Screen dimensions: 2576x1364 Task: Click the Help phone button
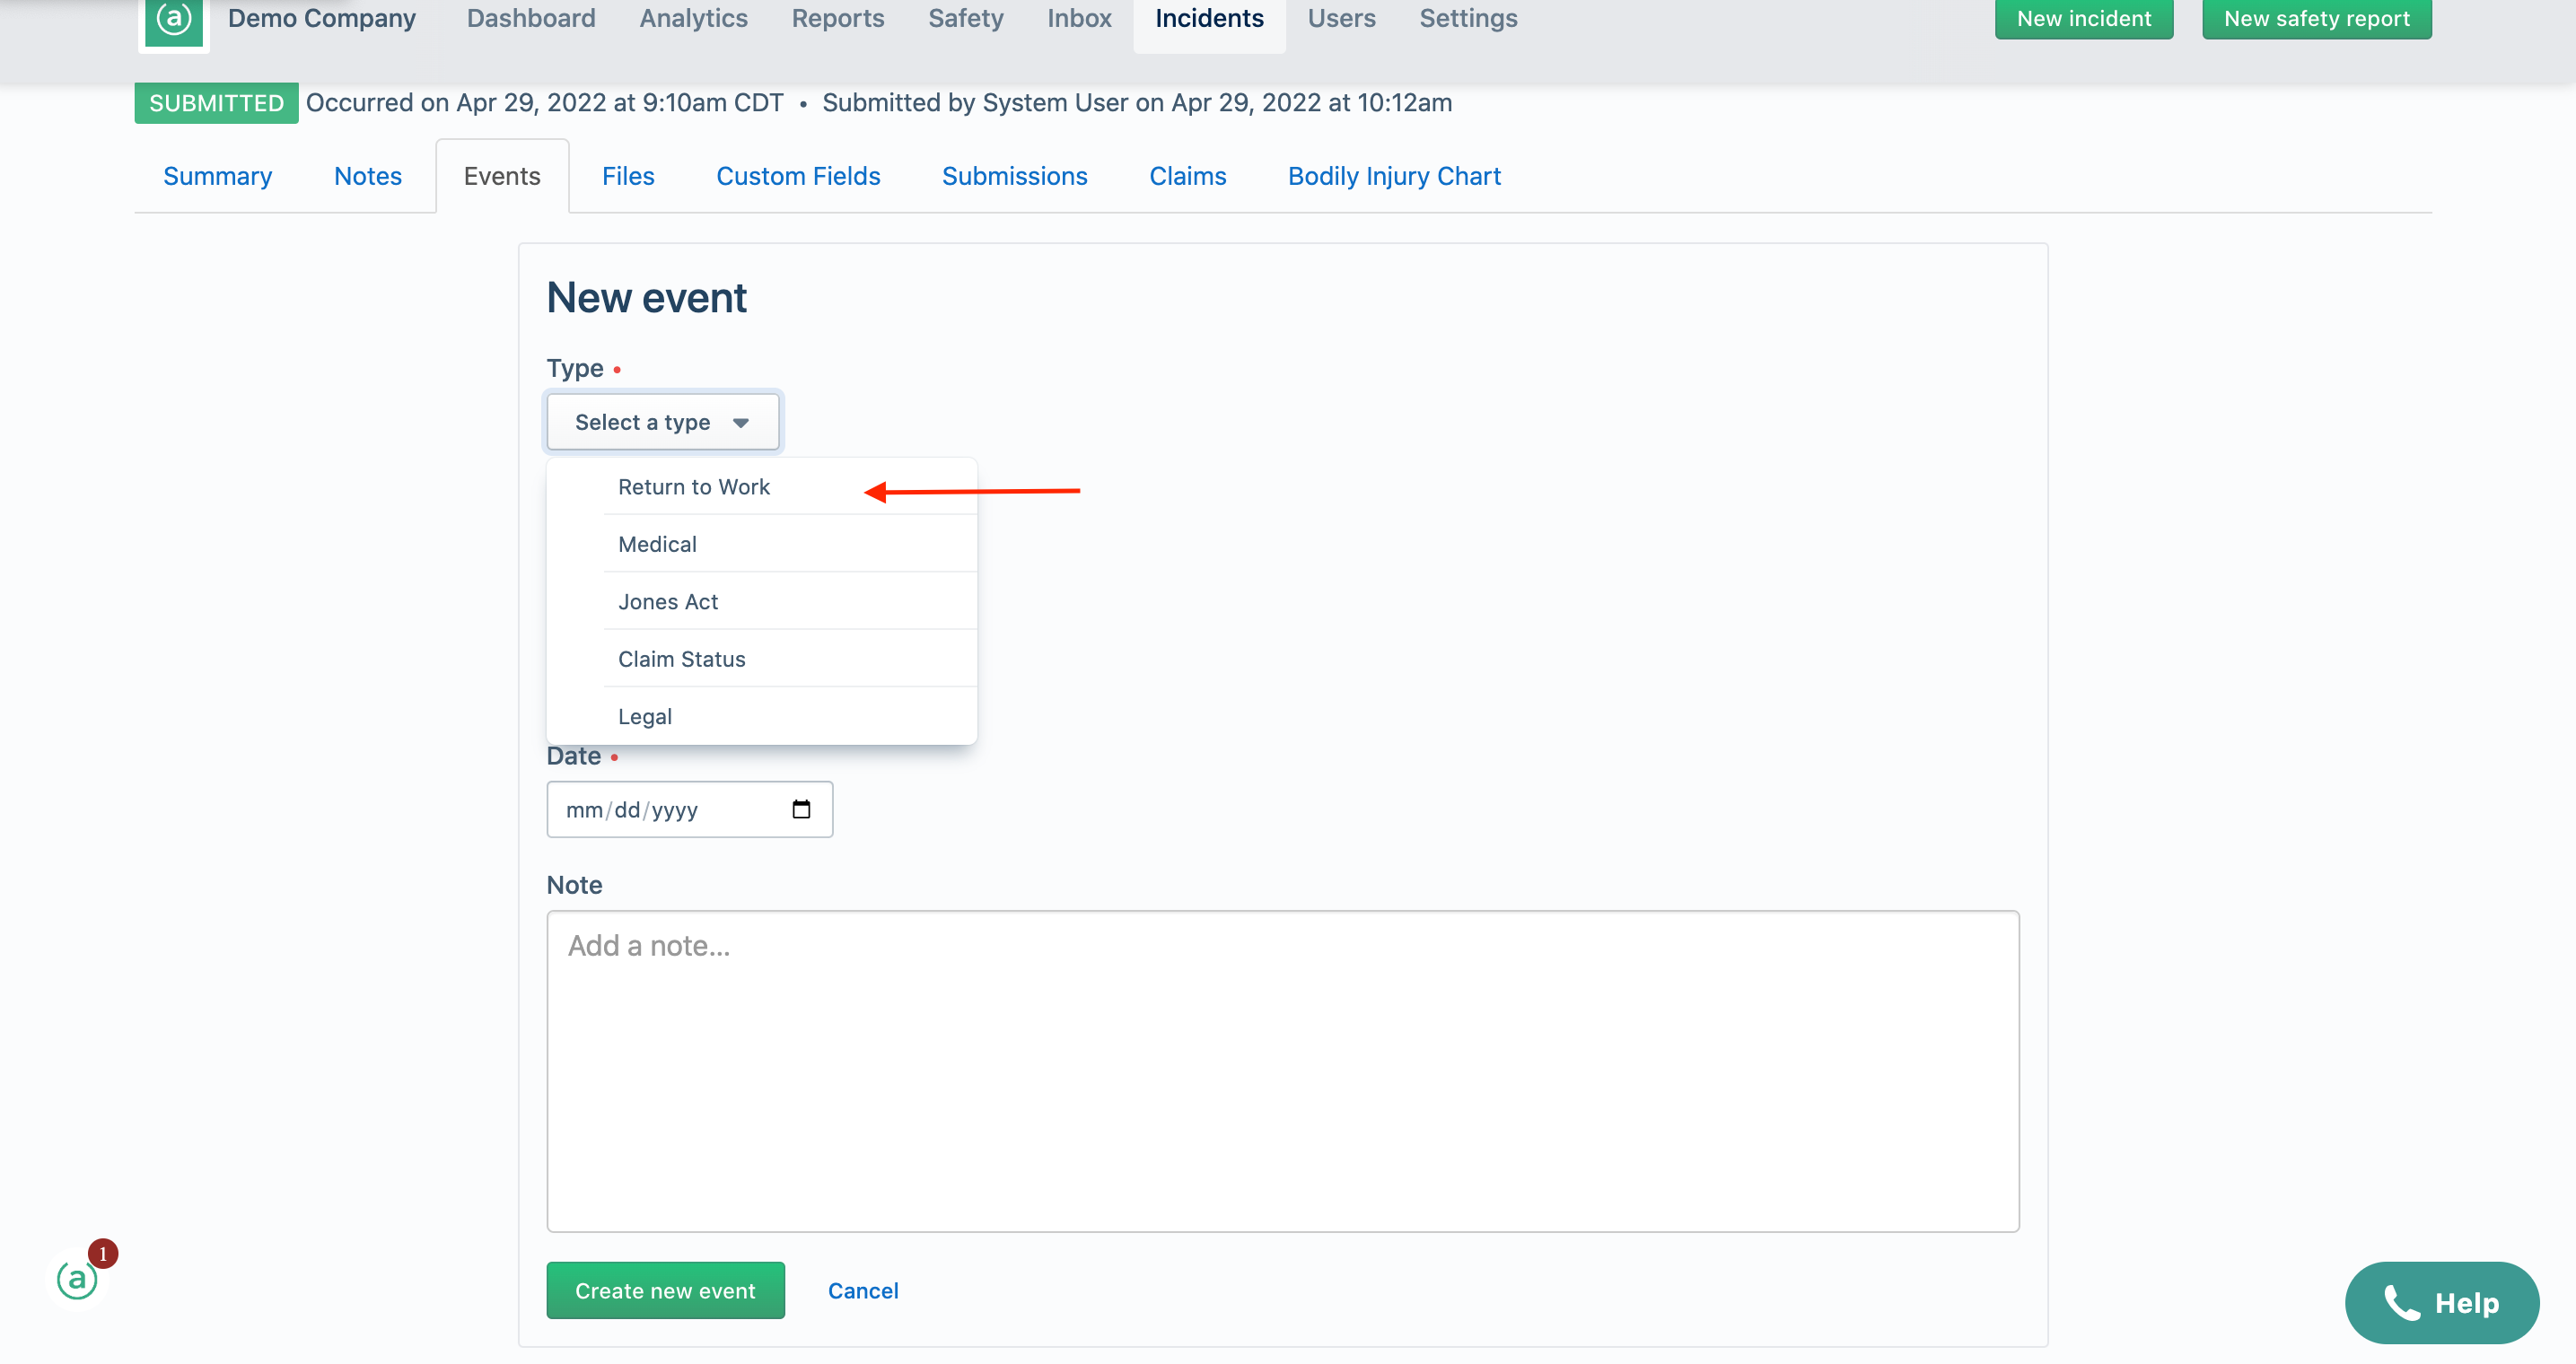(x=2441, y=1302)
